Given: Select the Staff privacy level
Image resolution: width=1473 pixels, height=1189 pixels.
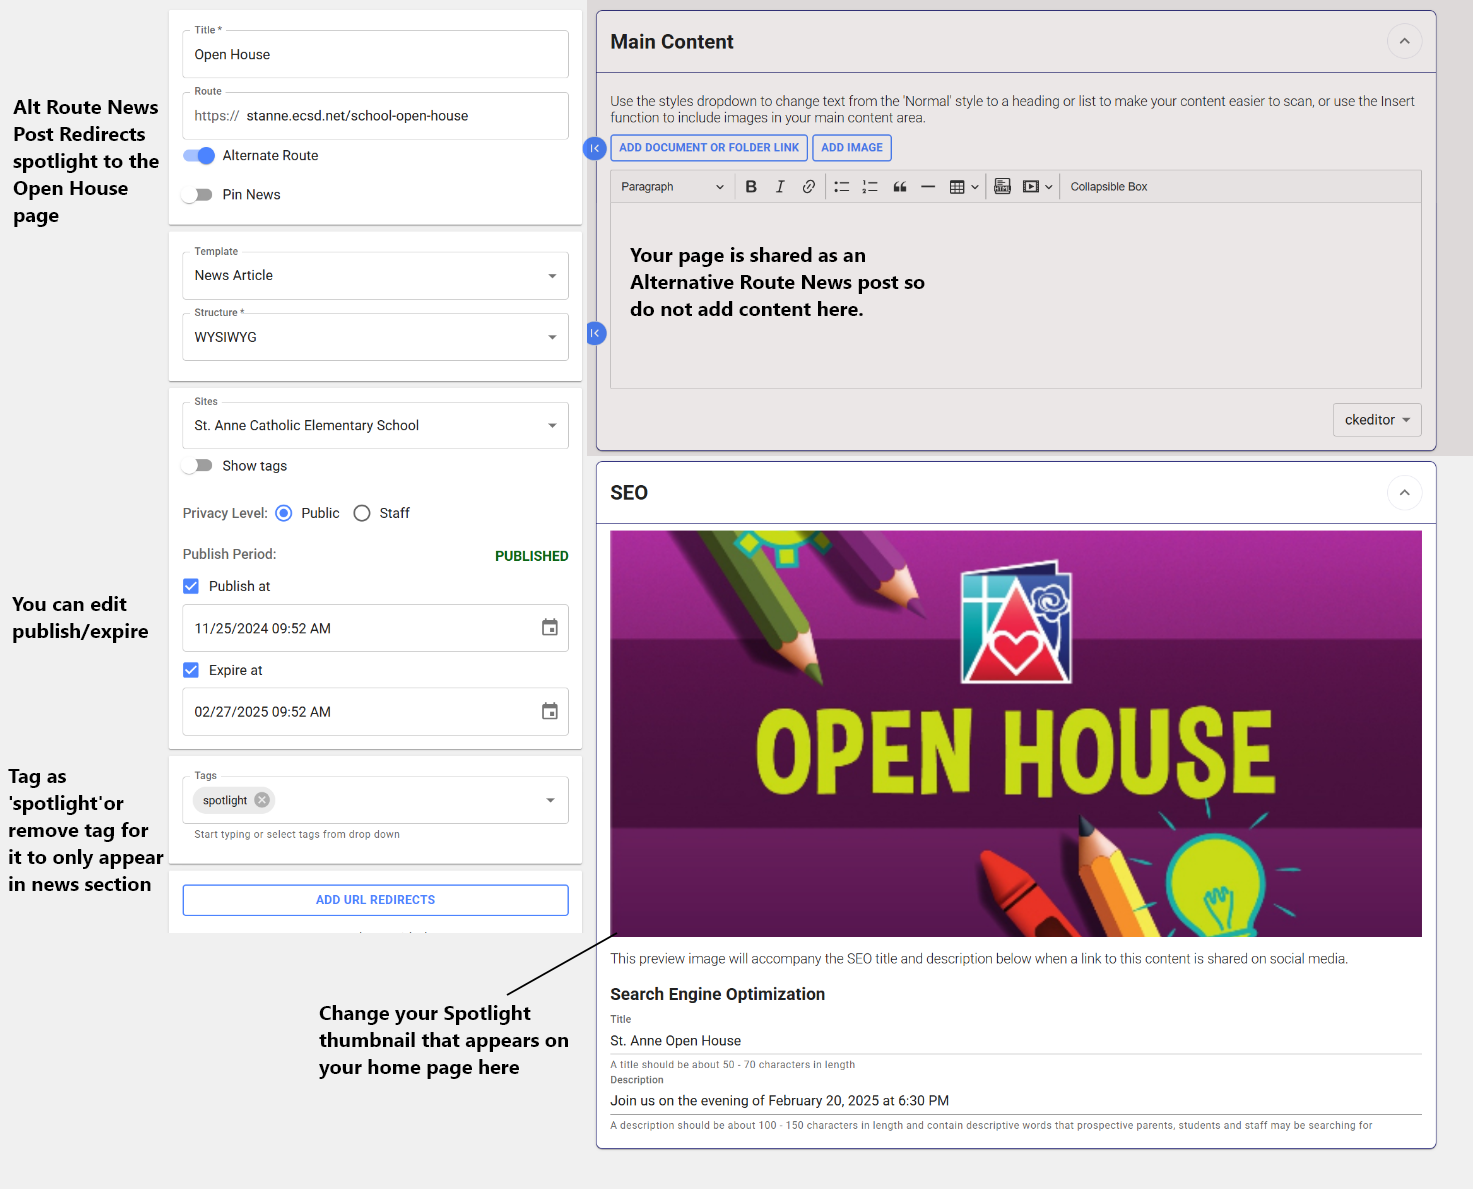Looking at the screenshot, I should [362, 513].
